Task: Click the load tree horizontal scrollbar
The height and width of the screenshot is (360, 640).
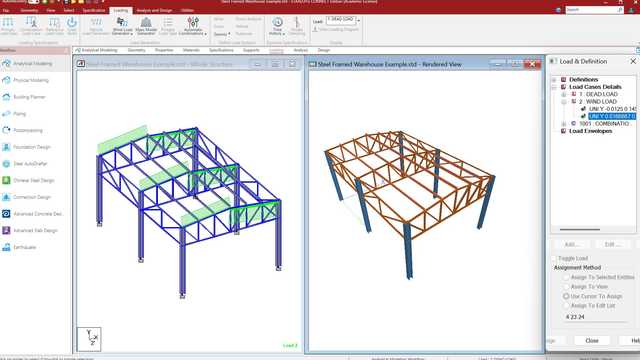Action: pyautogui.click(x=580, y=229)
